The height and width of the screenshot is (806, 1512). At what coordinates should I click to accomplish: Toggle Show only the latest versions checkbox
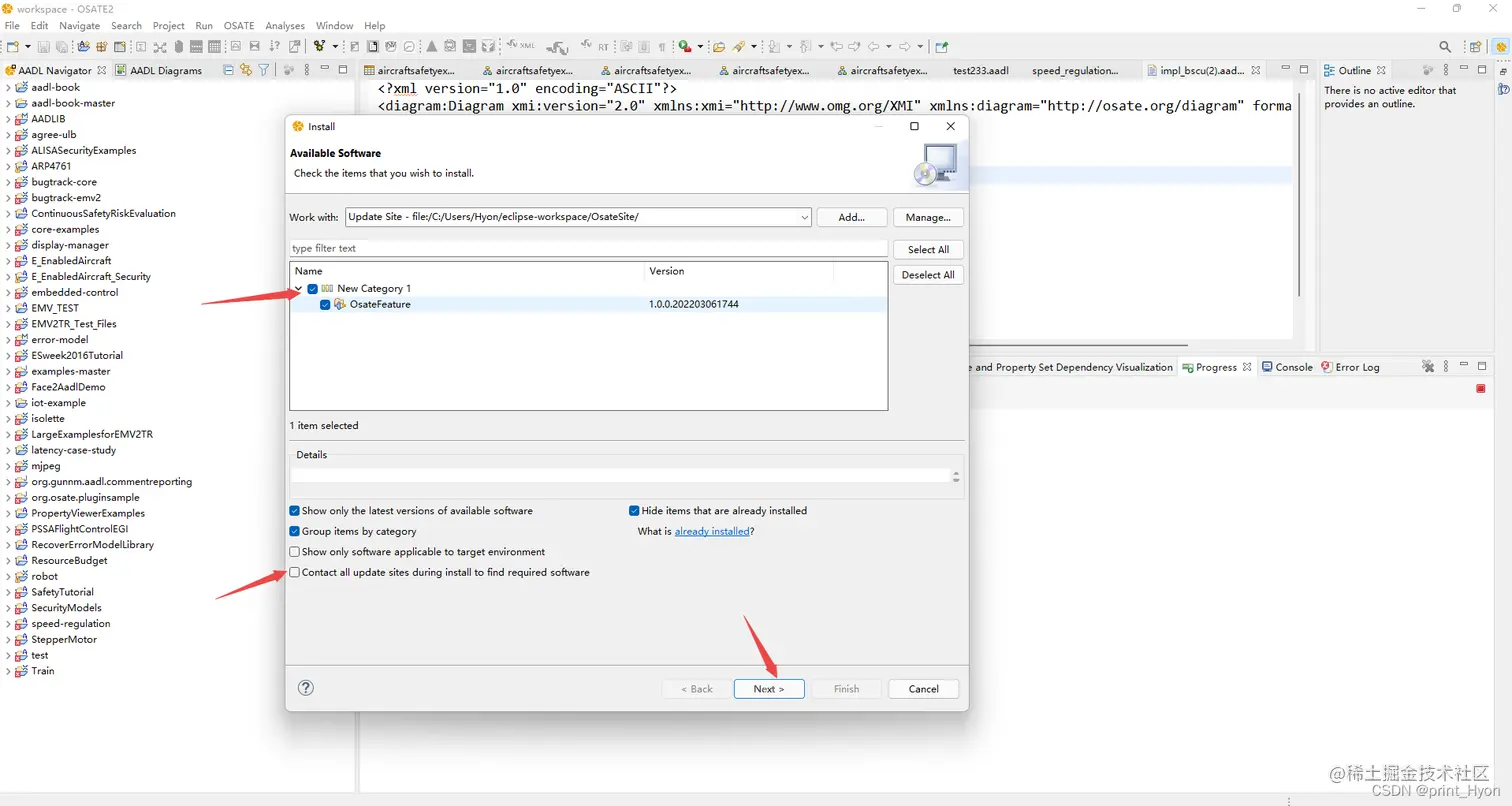tap(295, 510)
